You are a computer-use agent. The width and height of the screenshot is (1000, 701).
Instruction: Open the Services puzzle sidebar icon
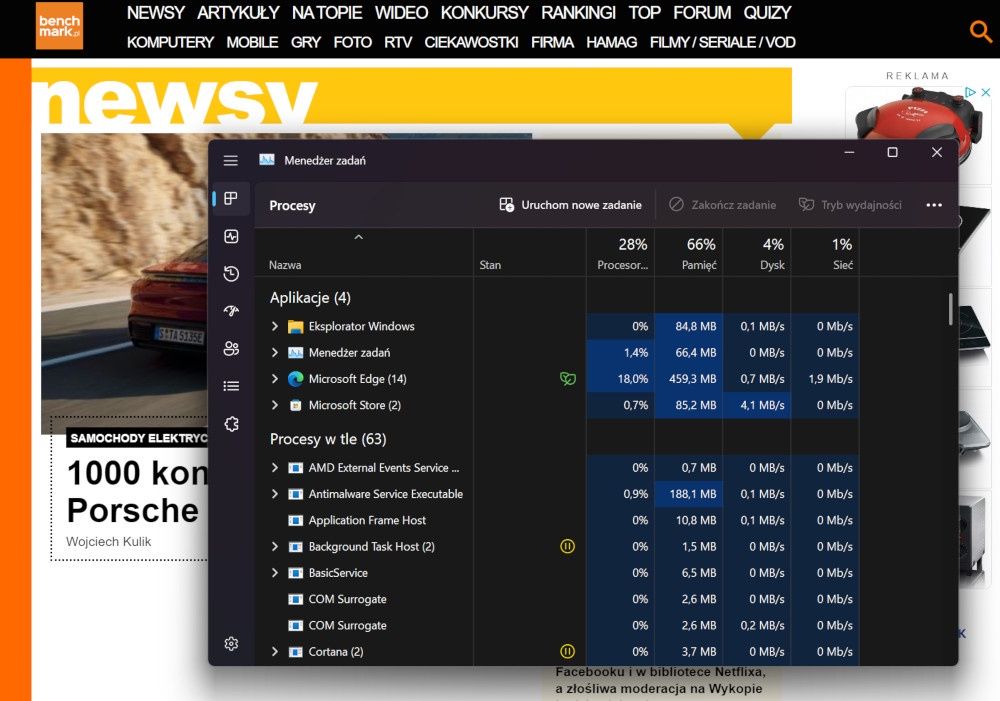click(231, 424)
